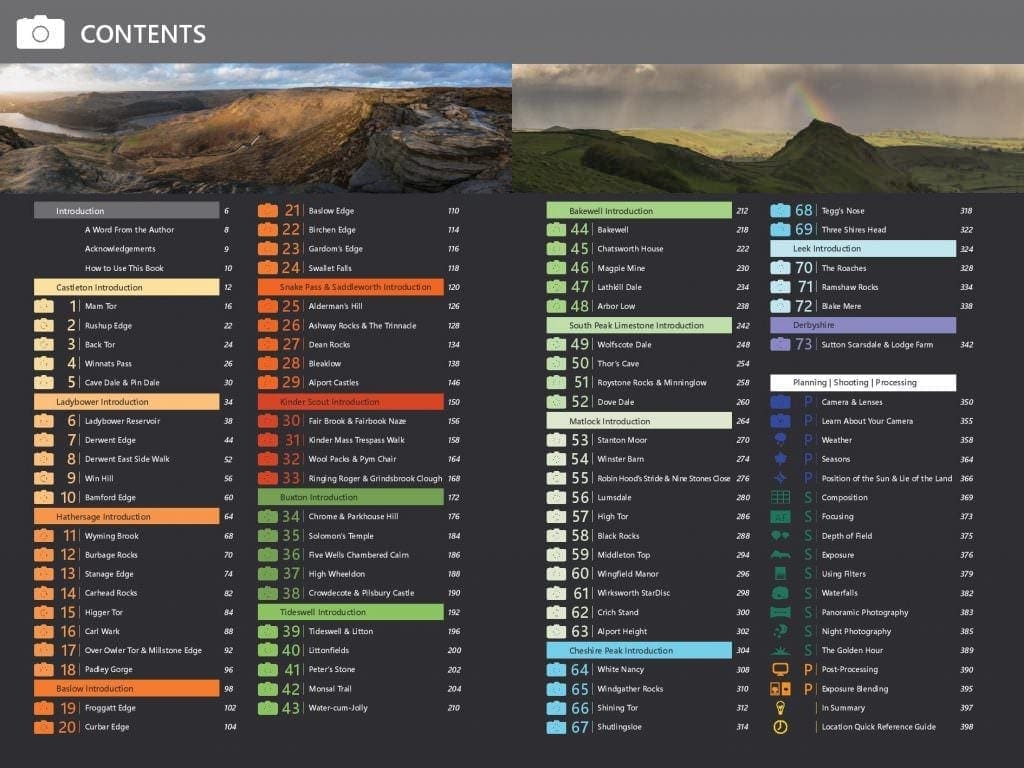This screenshot has height=768, width=1024.
Task: Click the Golden Hour sunrise icon
Action: tap(780, 650)
